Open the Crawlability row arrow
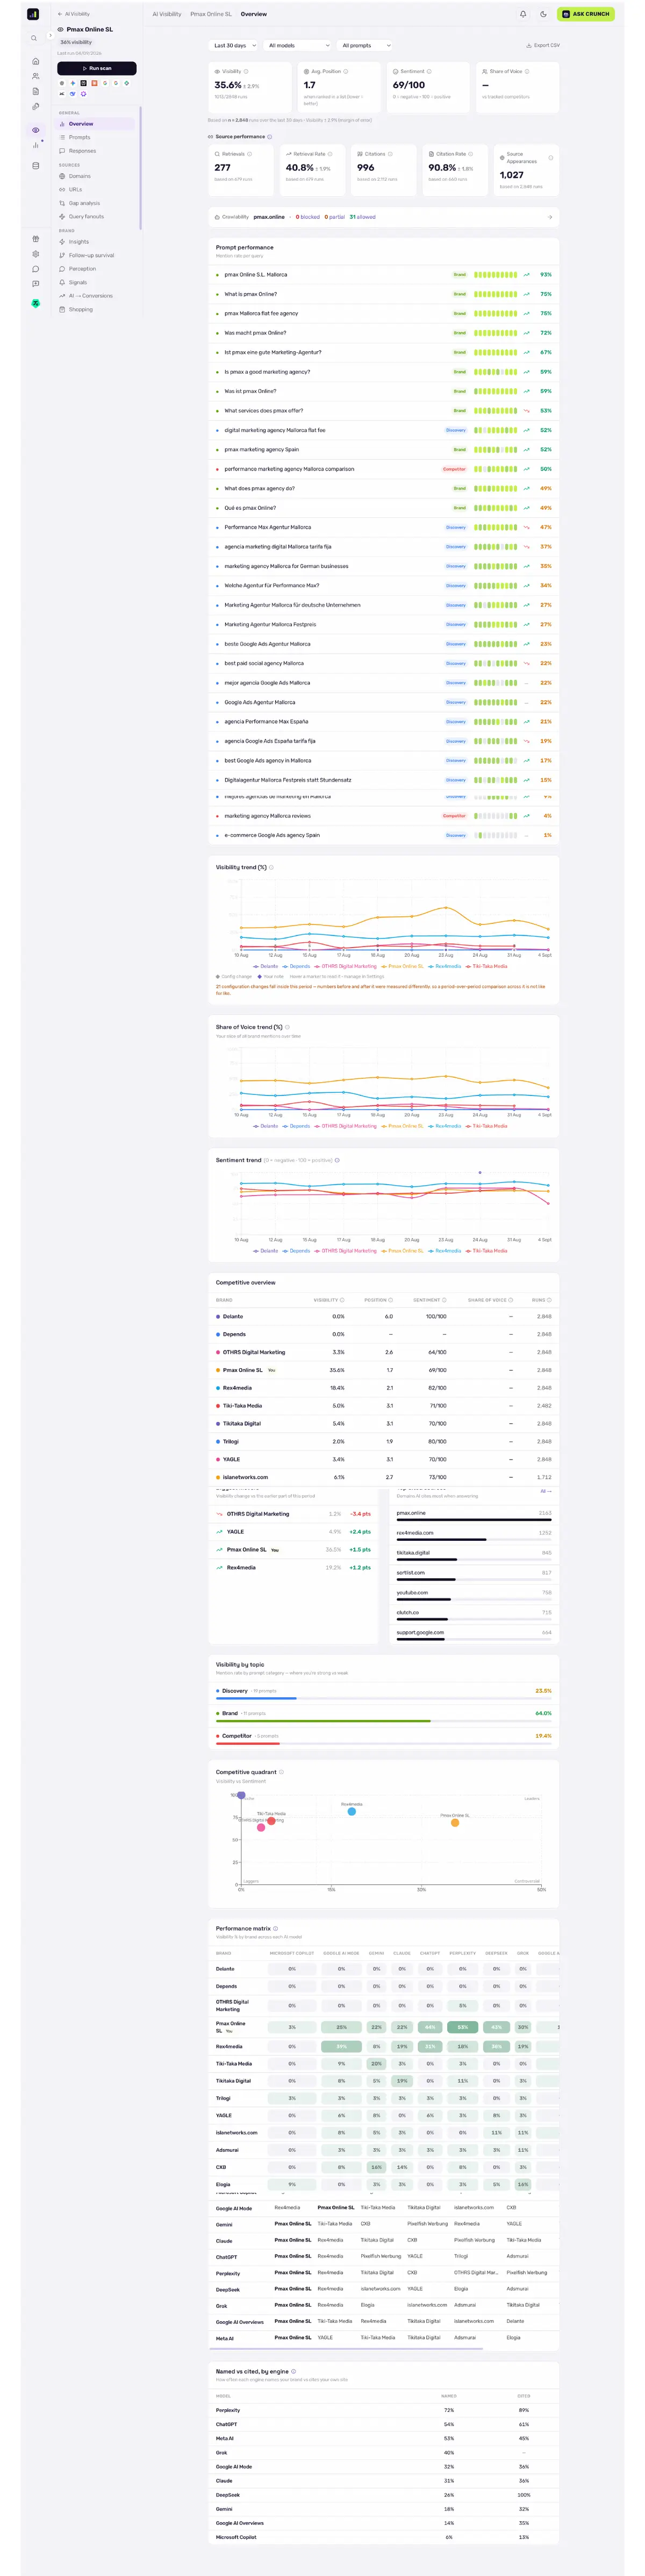Screen dimensions: 645x2576 (x=549, y=217)
